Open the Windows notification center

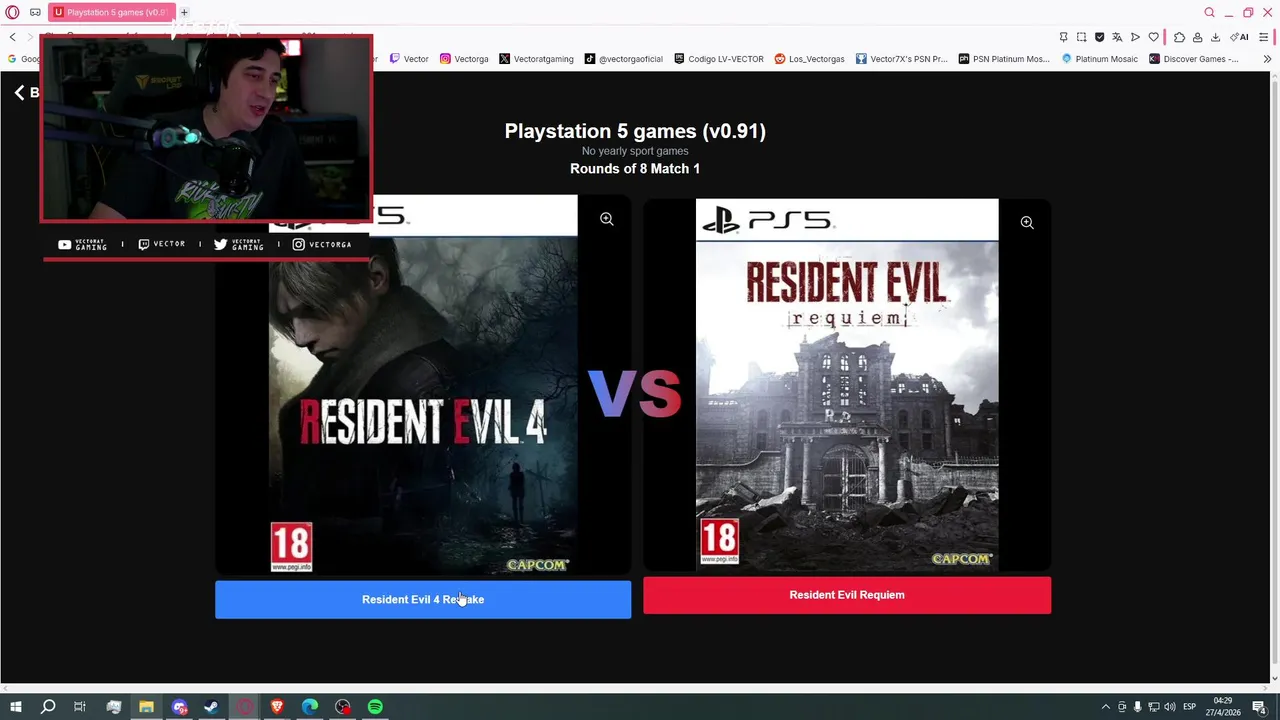tap(1259, 707)
